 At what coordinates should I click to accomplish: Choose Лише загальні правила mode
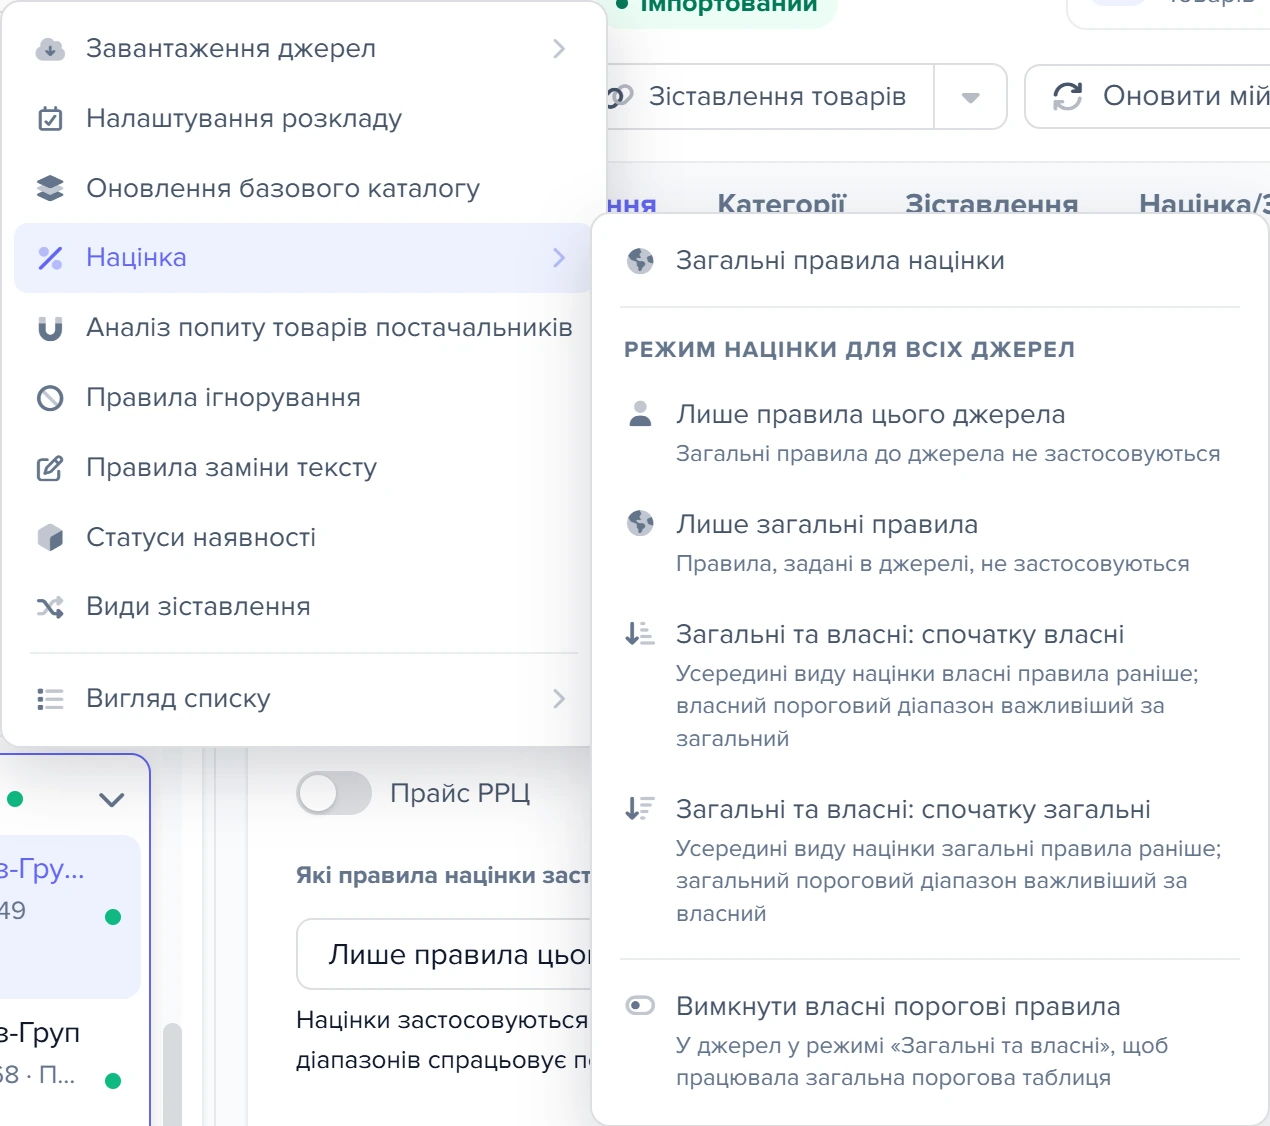[930, 543]
